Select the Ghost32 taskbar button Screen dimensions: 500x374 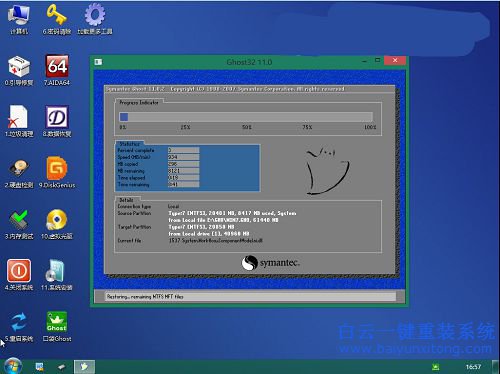(x=84, y=367)
